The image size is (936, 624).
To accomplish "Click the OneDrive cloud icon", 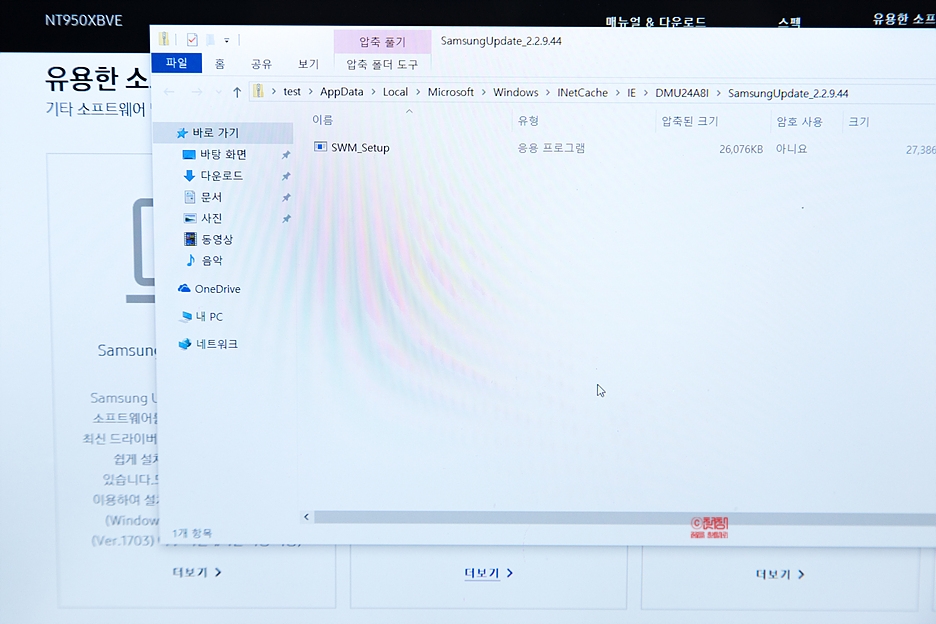I will click(184, 288).
